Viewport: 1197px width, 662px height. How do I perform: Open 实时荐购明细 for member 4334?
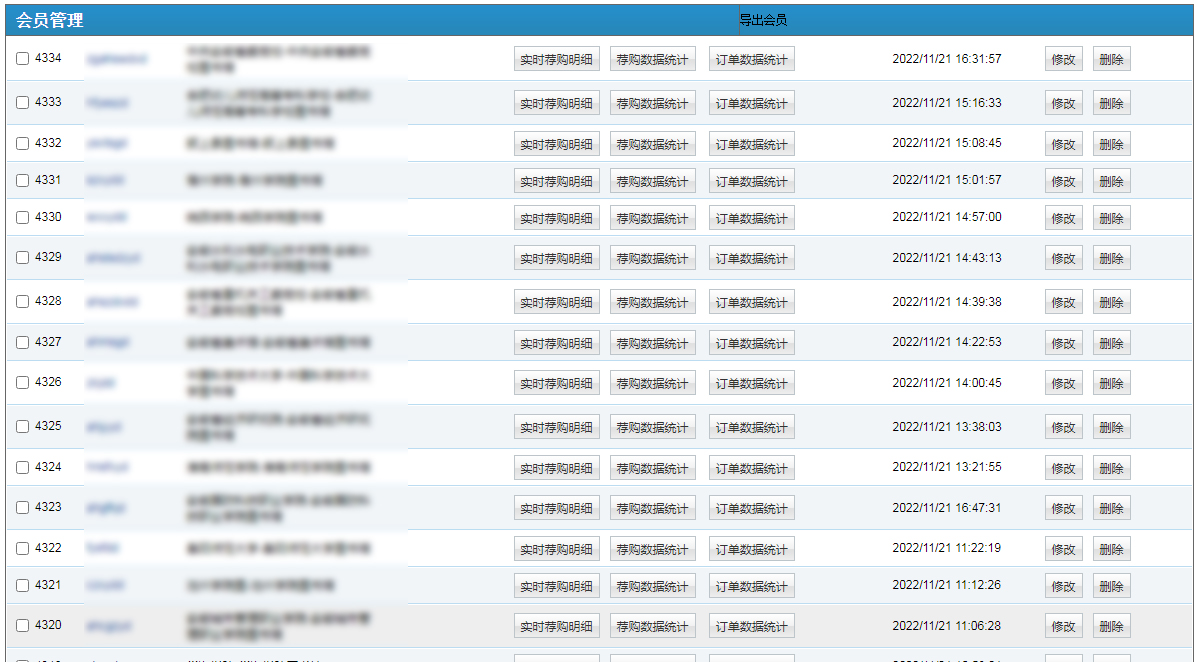[556, 59]
